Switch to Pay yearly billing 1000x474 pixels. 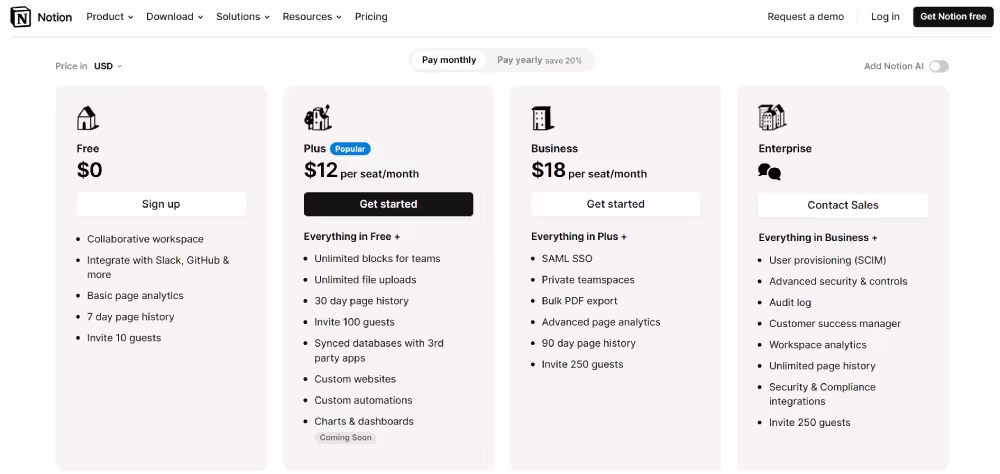click(x=539, y=60)
